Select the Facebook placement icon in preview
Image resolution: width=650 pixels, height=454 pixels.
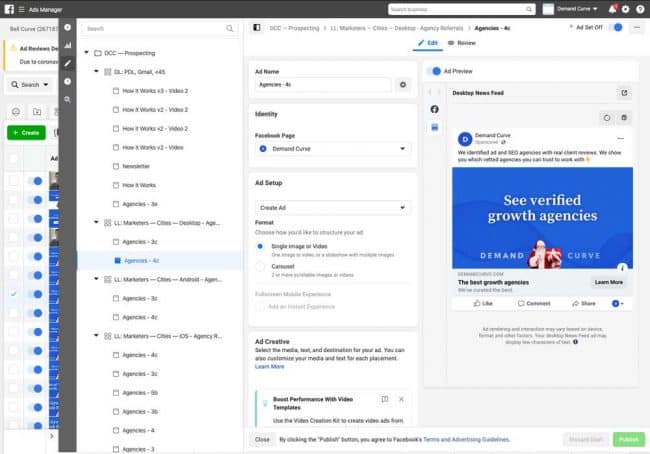tap(435, 108)
